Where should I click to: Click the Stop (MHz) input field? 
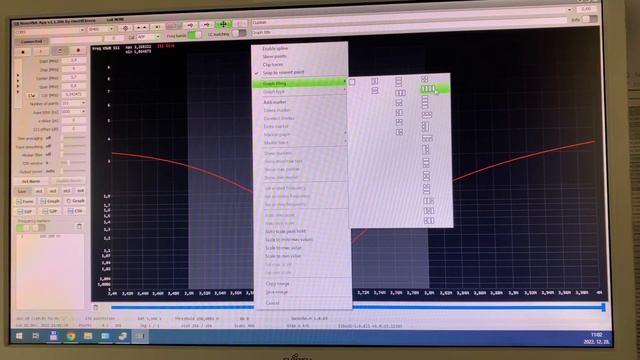pos(74,69)
